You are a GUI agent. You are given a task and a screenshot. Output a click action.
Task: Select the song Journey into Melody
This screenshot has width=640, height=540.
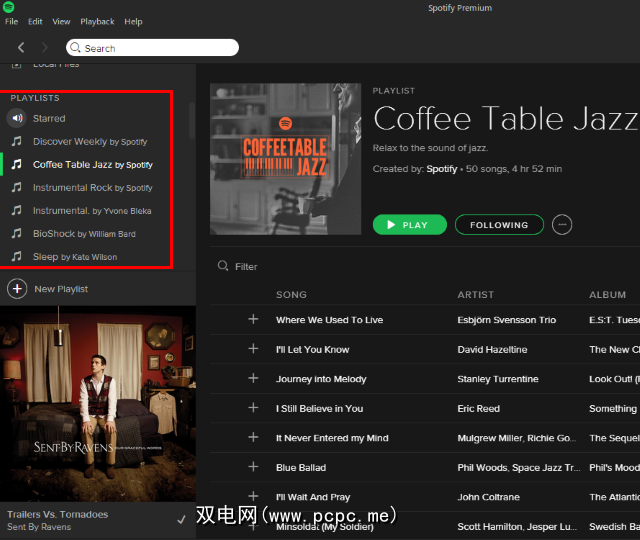pos(321,379)
